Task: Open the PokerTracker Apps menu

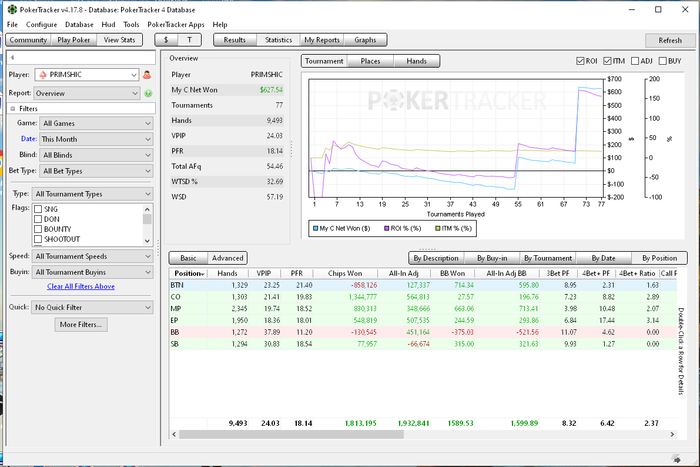Action: [176, 25]
